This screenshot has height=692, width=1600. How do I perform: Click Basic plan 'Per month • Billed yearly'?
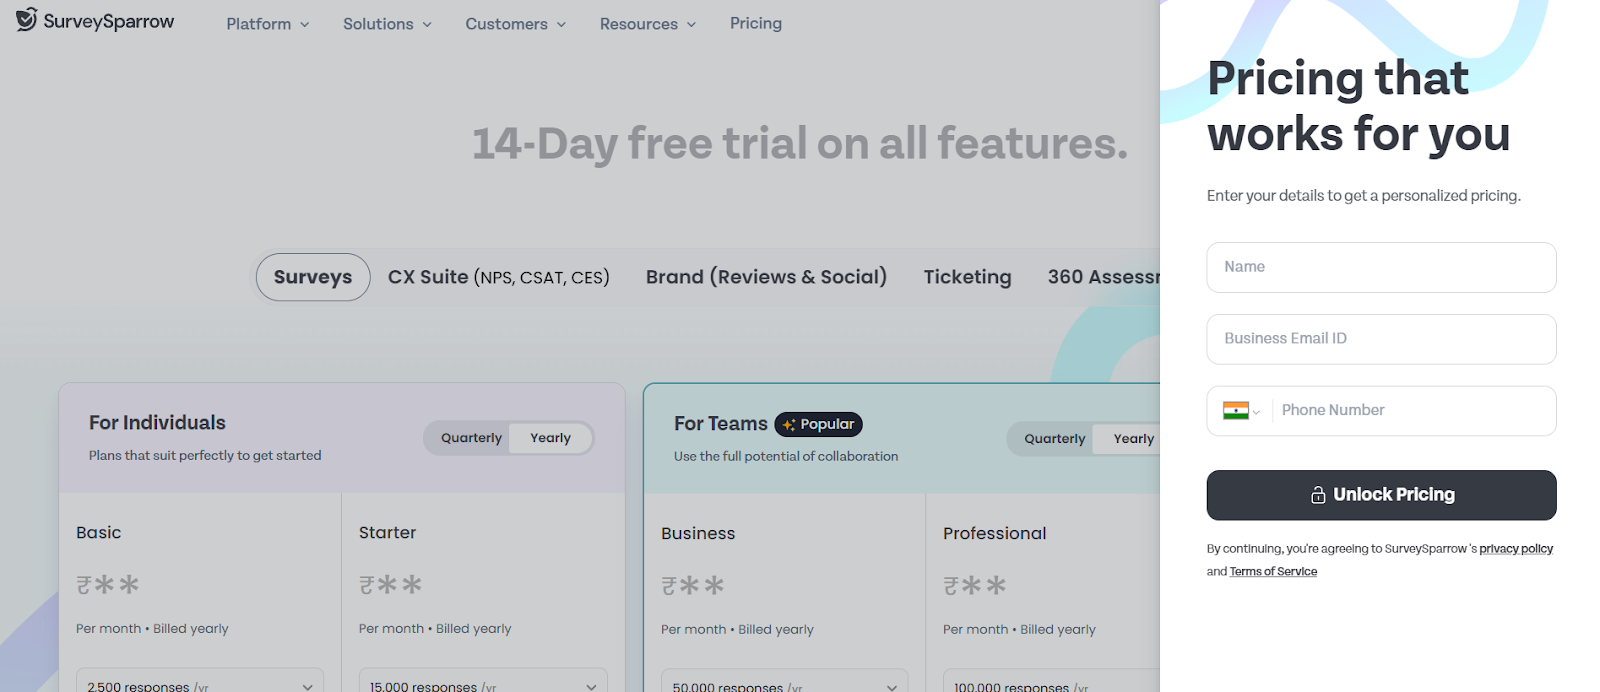(x=152, y=629)
